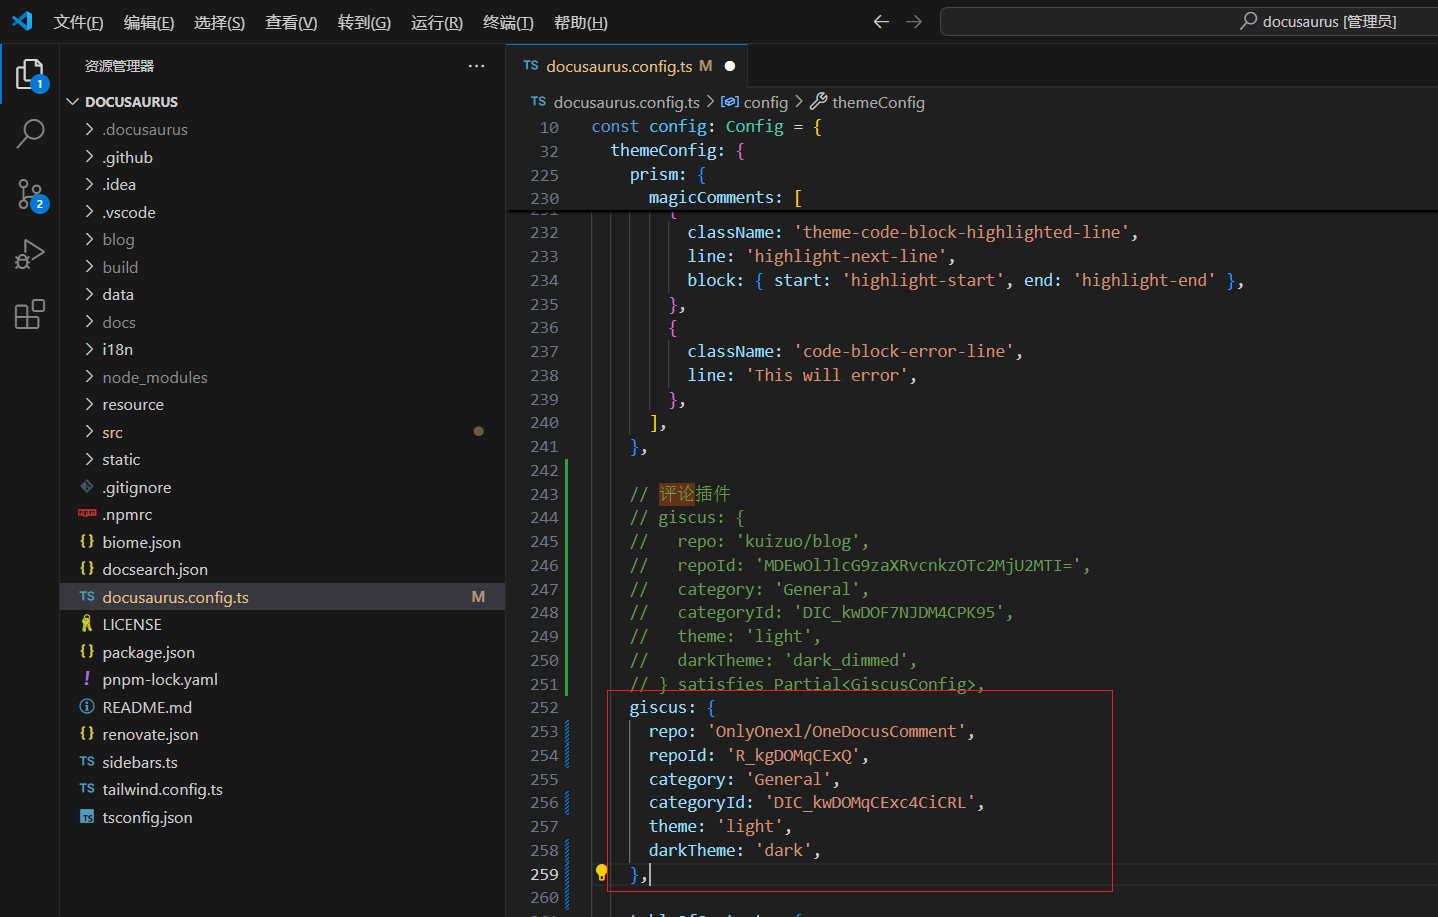Expand the blog folder
The image size is (1438, 917).
89,239
